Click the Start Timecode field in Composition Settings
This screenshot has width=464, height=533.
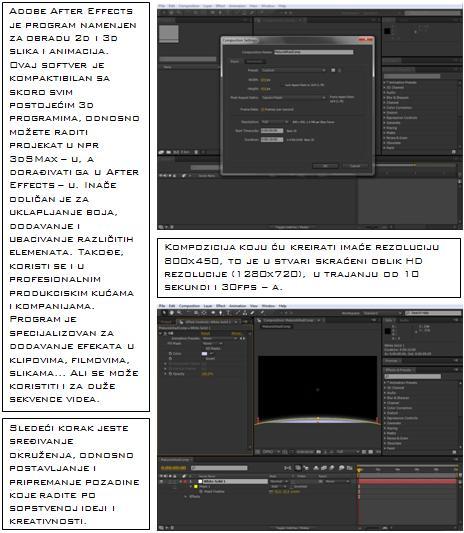click(272, 131)
